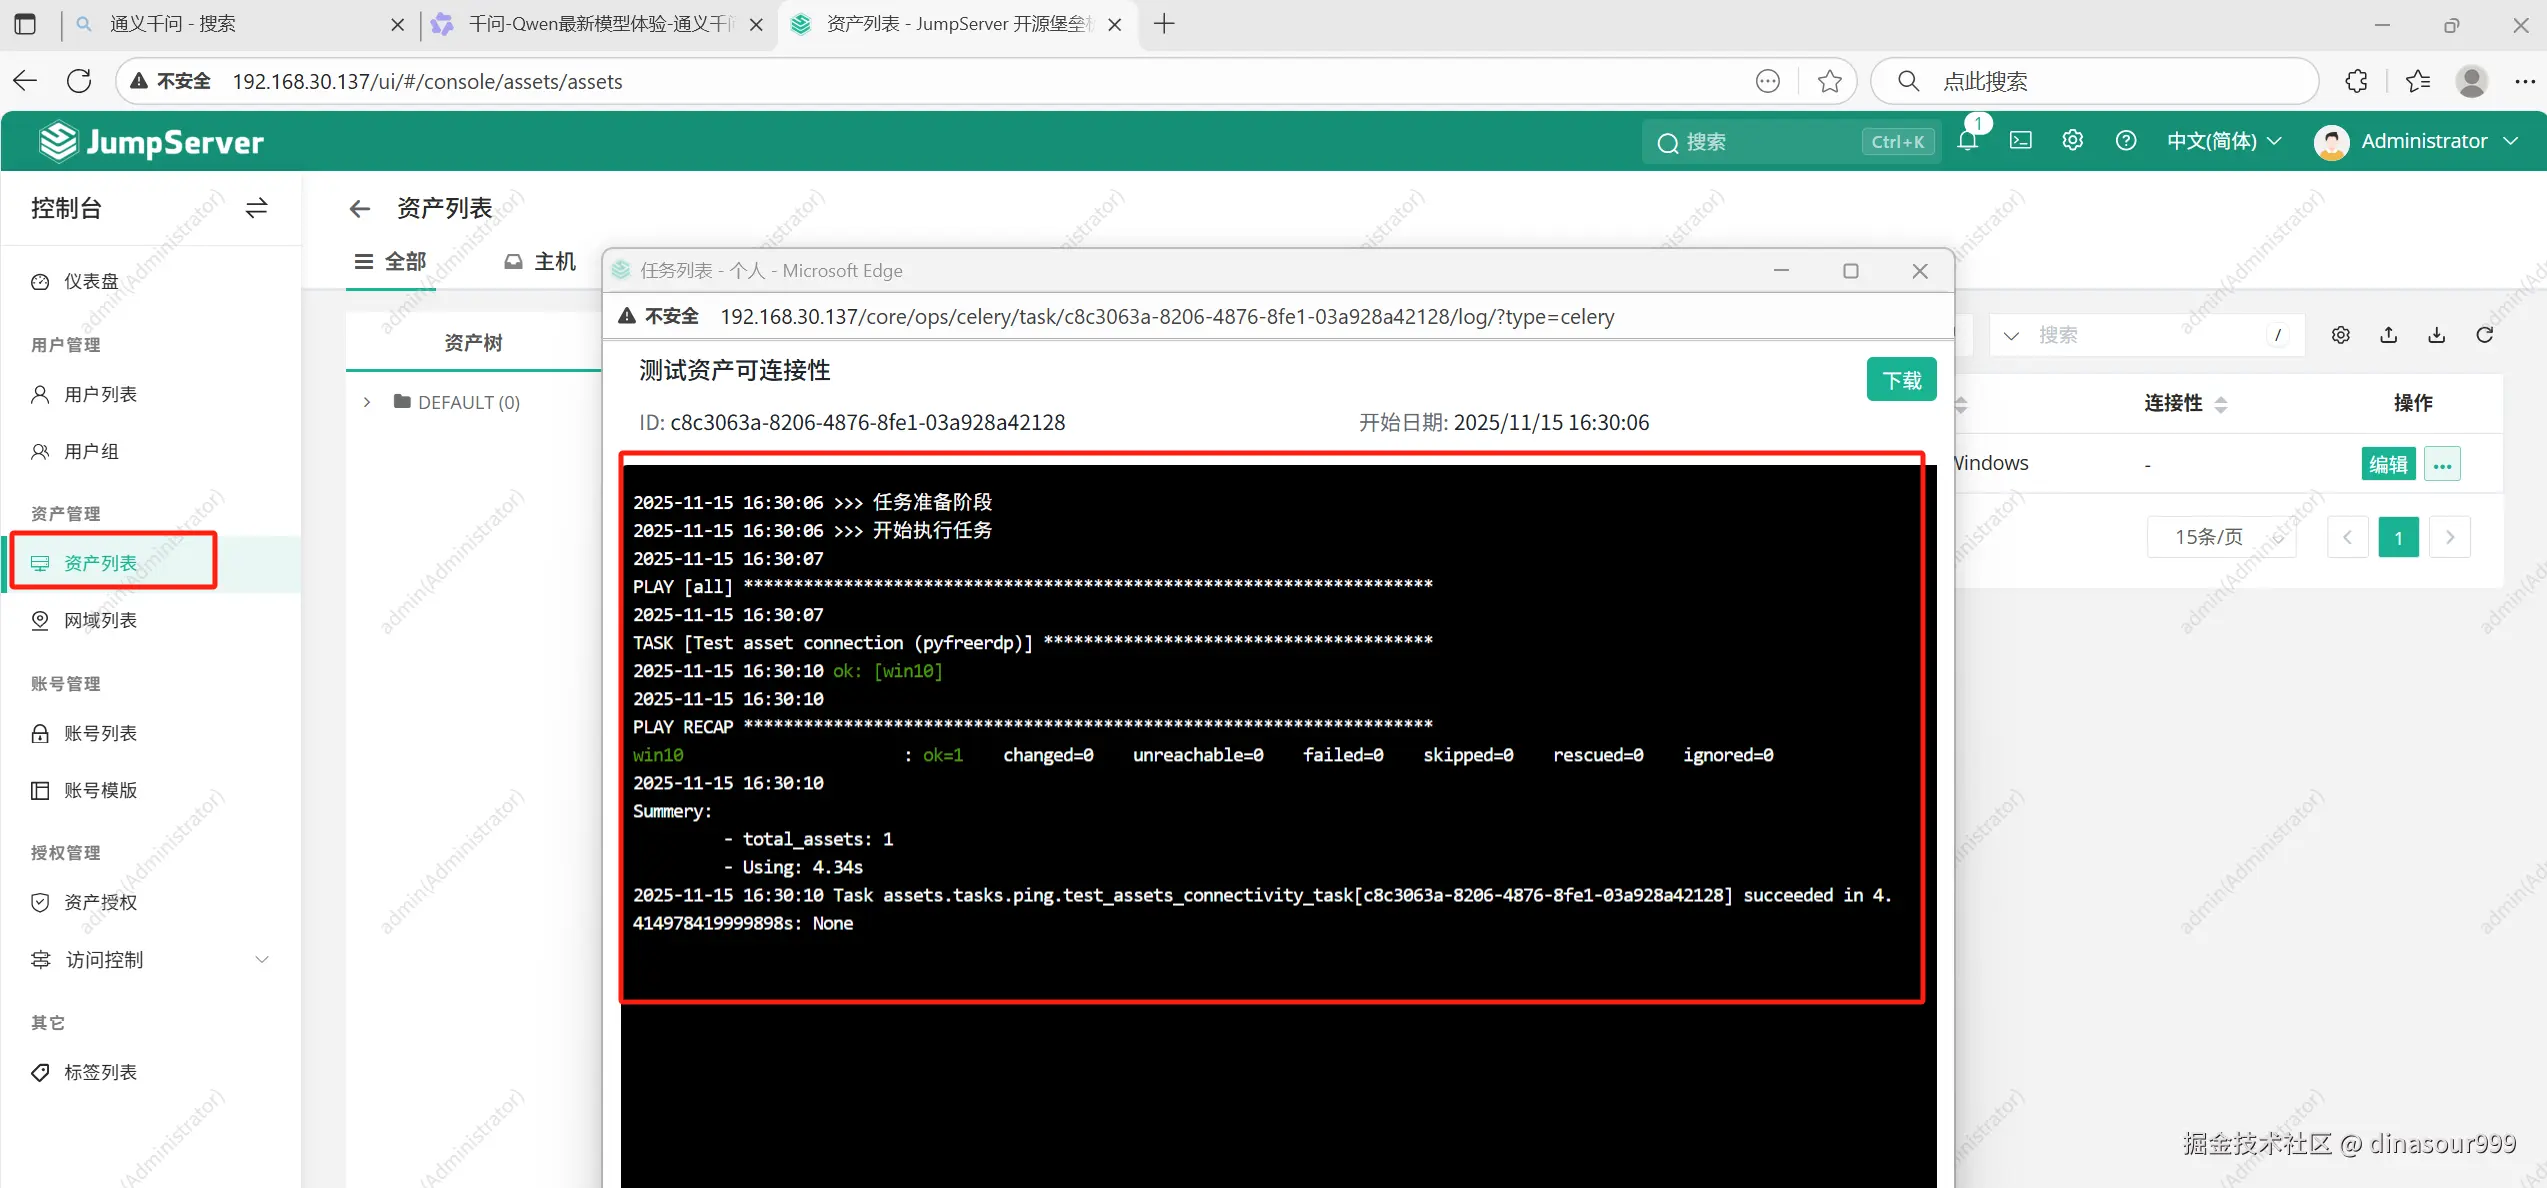Click the table column settings gear icon
Screen dimensions: 2547x1188
[2340, 335]
